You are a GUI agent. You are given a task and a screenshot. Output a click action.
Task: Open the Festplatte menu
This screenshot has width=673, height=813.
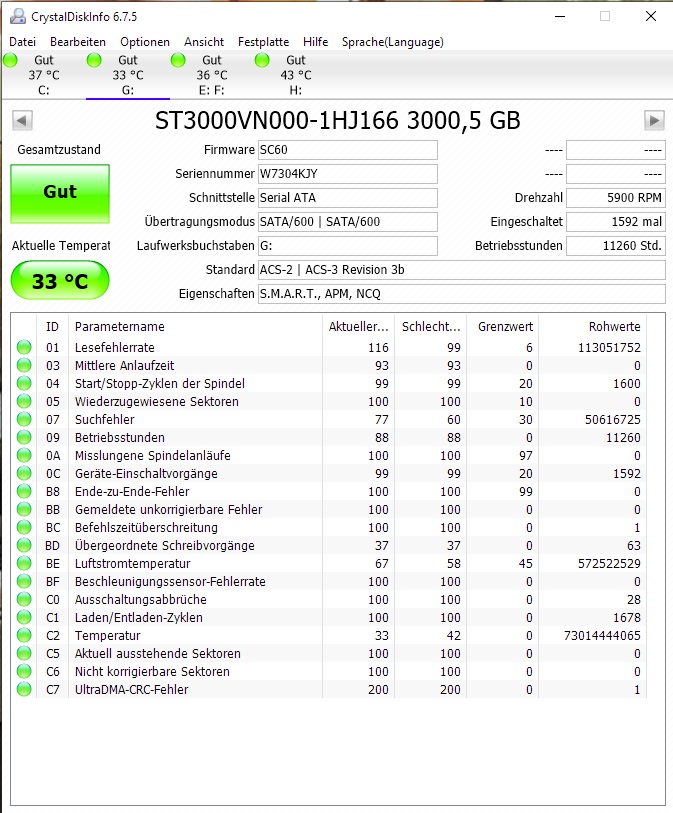(263, 42)
